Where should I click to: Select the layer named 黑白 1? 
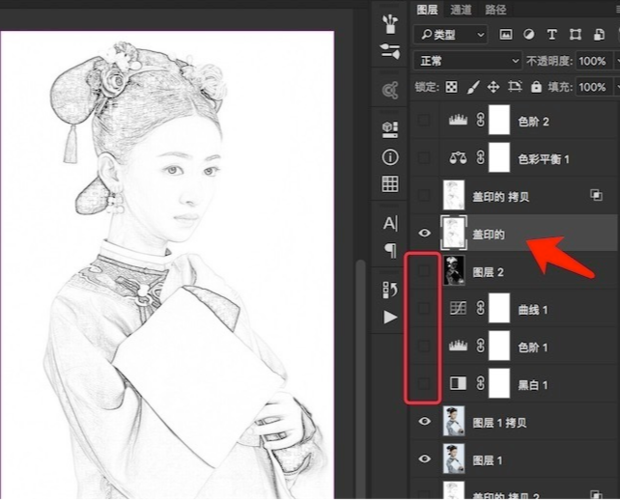coord(514,383)
